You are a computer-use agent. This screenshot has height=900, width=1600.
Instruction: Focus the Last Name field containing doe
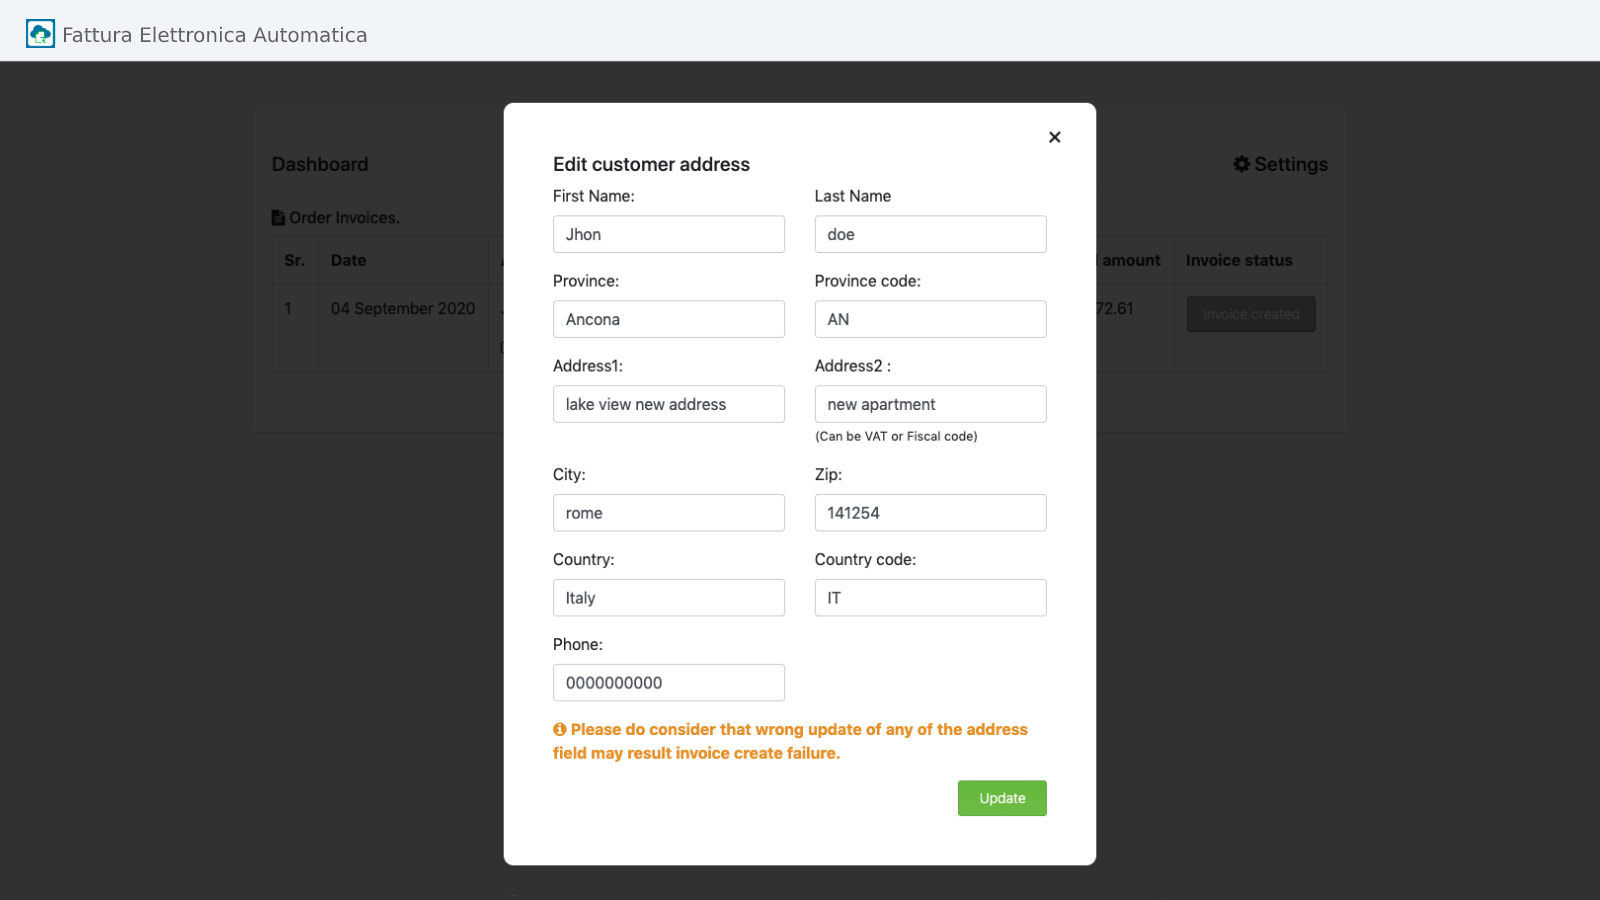pos(930,234)
